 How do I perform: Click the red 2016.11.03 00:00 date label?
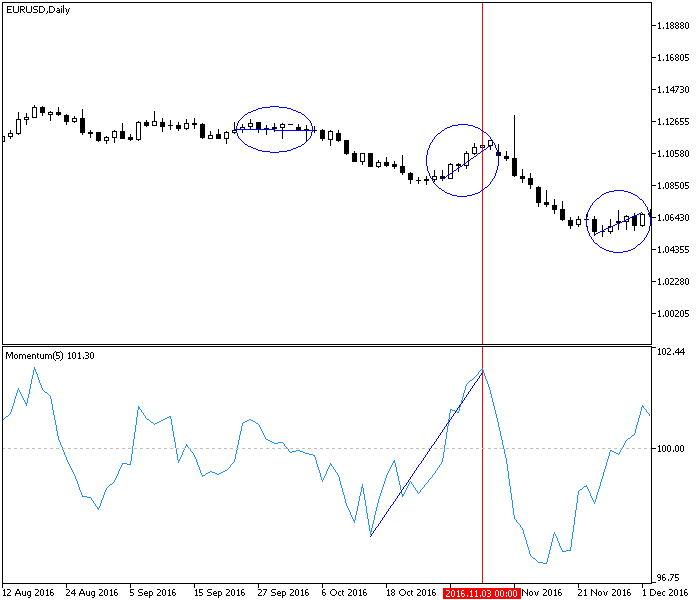[x=481, y=593]
